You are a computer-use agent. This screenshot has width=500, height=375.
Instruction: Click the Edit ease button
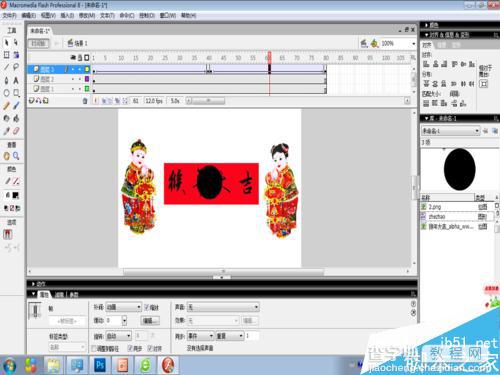[150, 321]
